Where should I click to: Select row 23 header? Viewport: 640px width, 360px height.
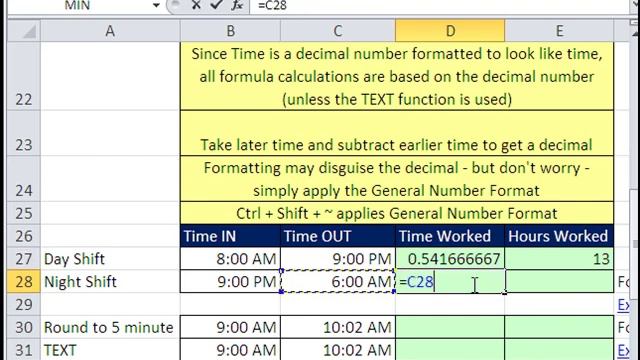click(x=24, y=133)
